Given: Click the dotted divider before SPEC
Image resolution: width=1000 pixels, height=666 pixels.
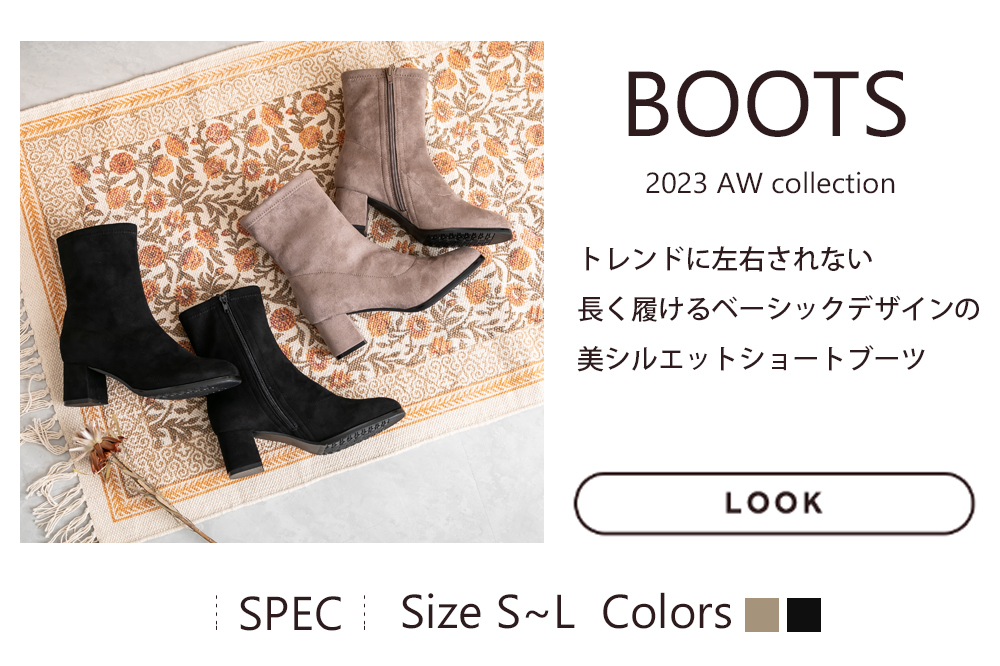Looking at the screenshot, I should [217, 612].
